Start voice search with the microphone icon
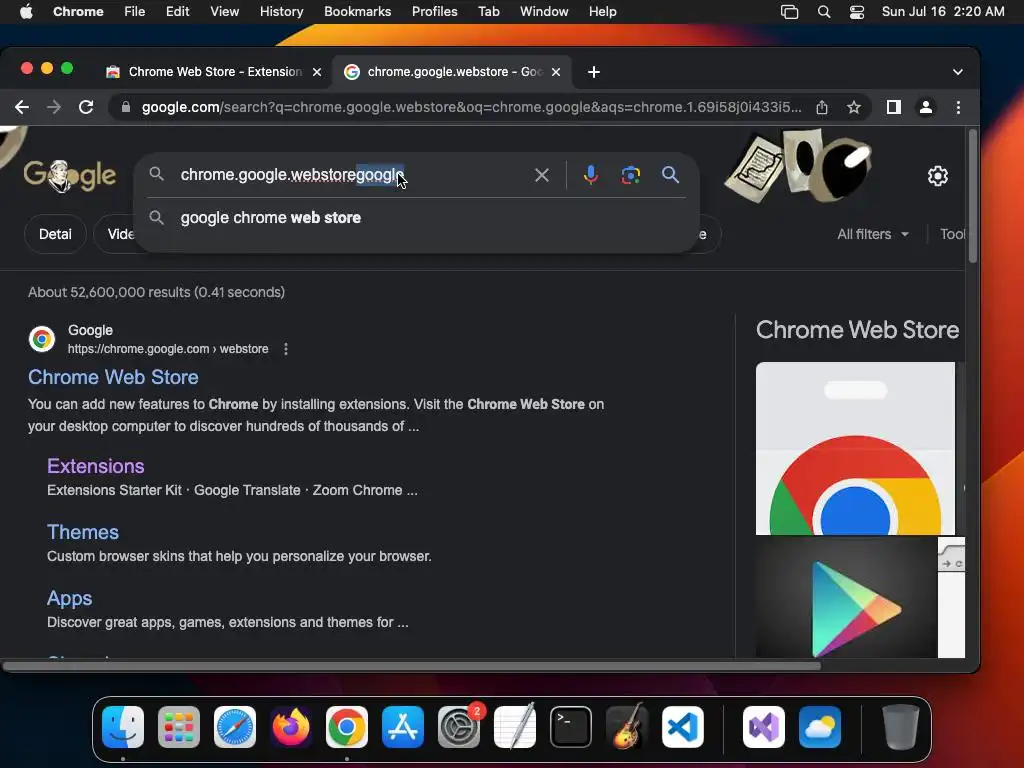This screenshot has width=1024, height=768. point(590,175)
